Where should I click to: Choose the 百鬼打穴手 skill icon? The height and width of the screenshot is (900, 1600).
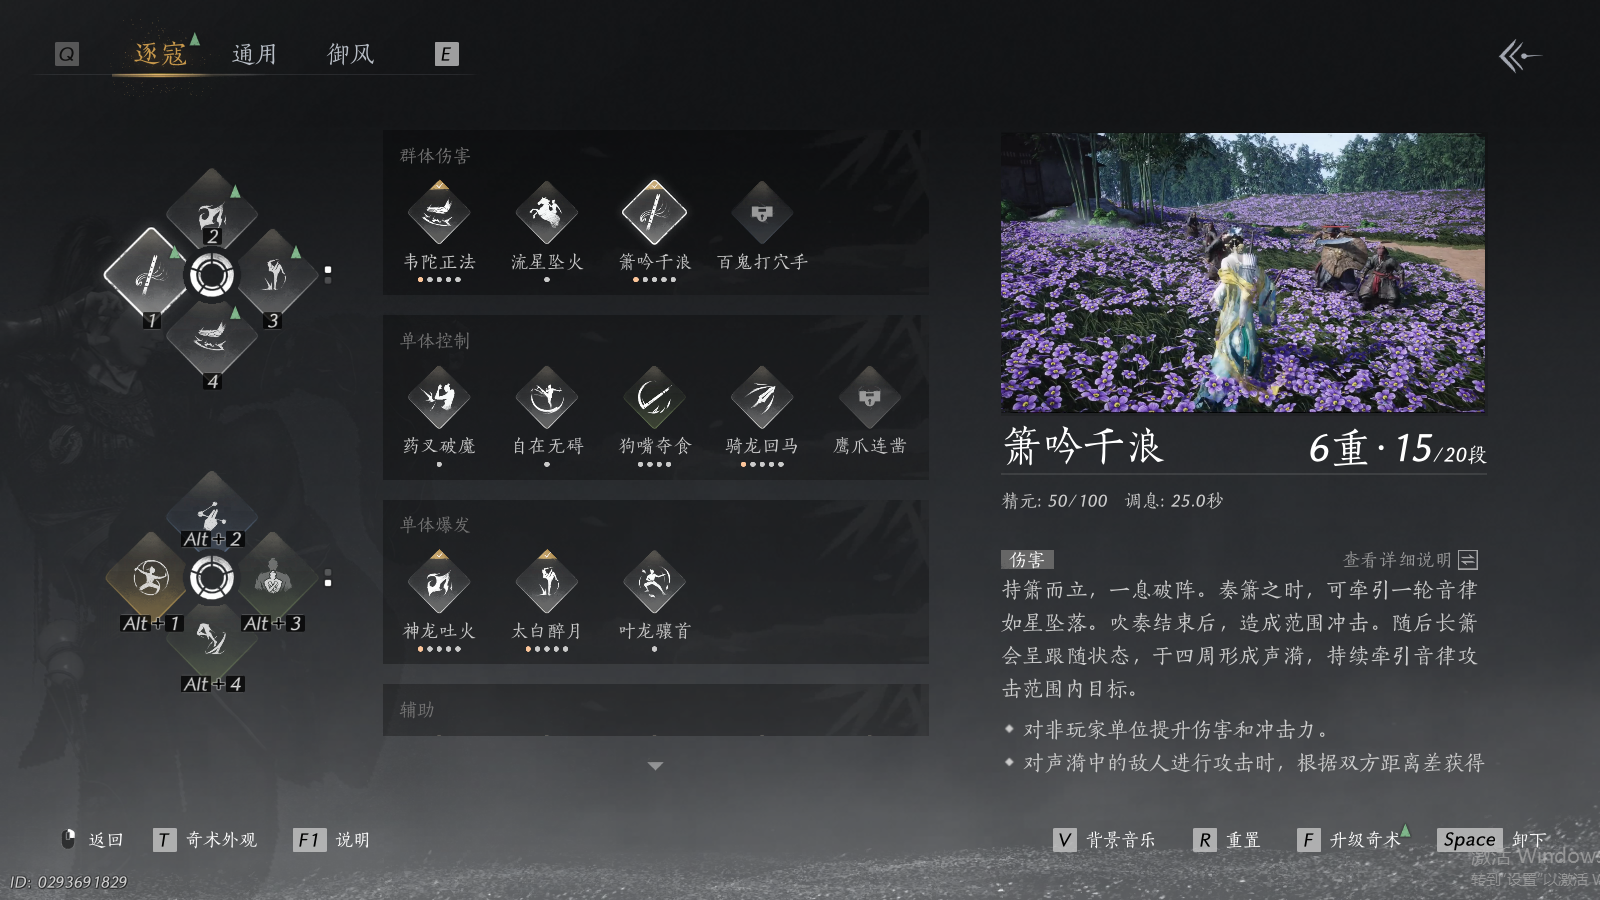coord(762,213)
